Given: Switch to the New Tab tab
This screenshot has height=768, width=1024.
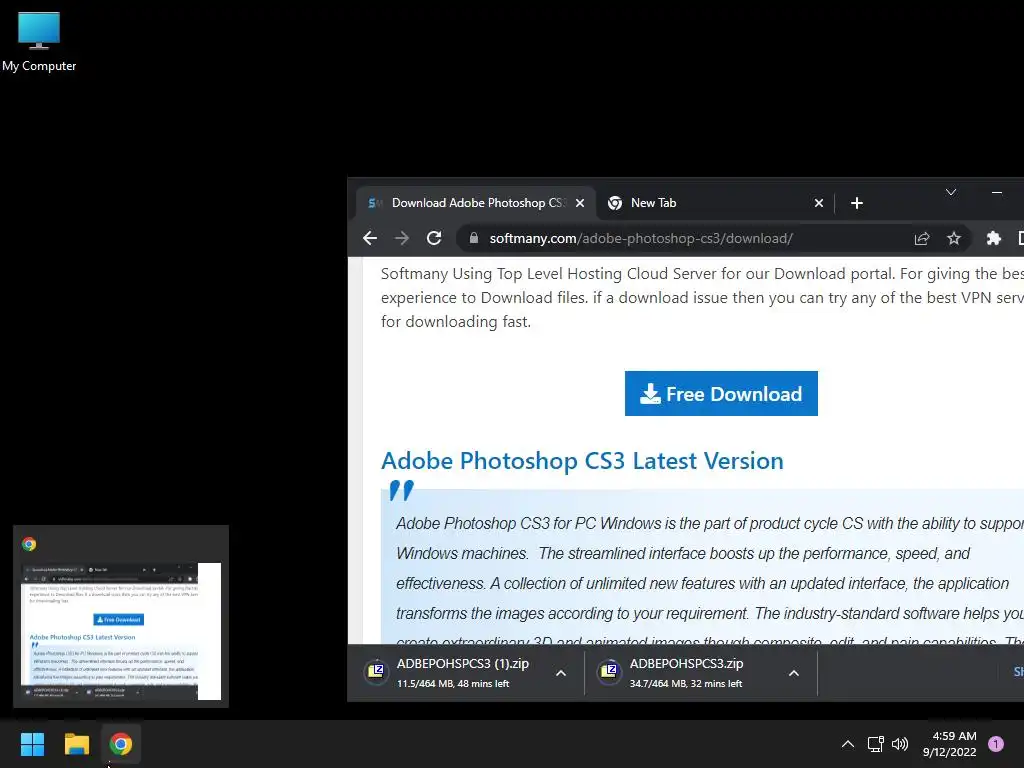Looking at the screenshot, I should tap(715, 203).
